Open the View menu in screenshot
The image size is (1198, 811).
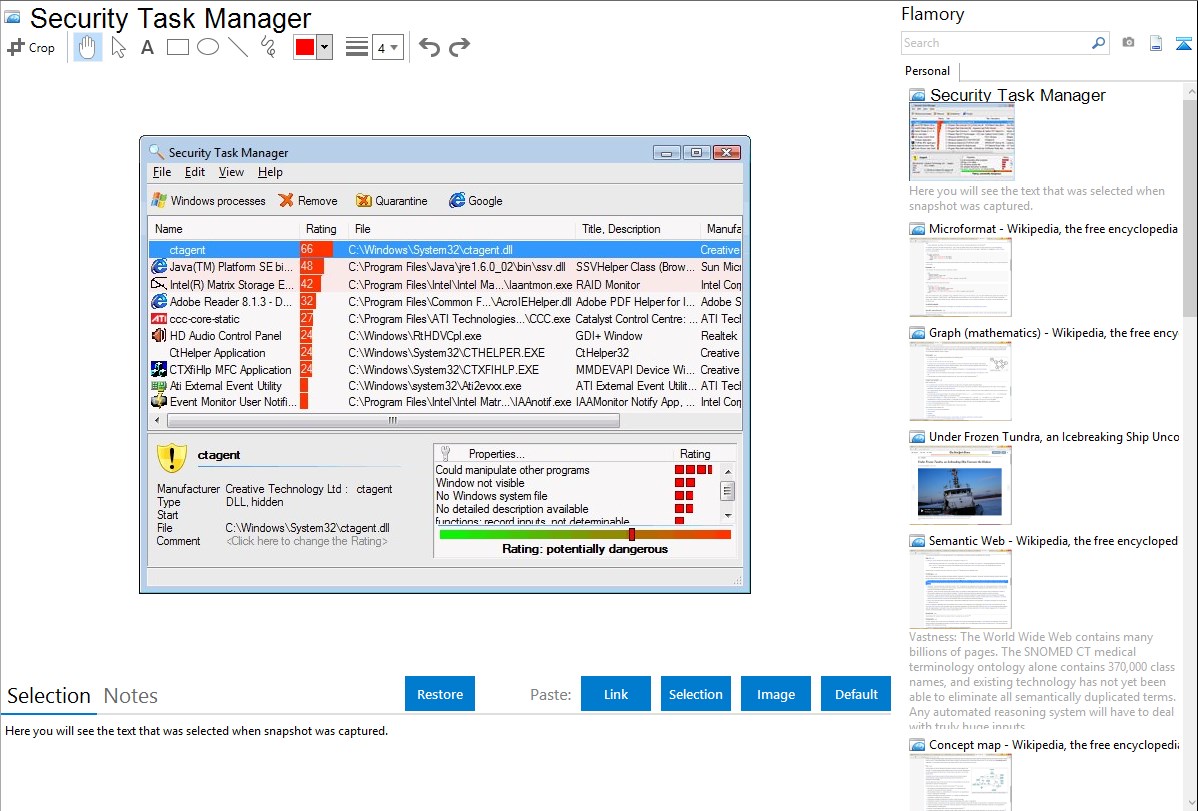[231, 172]
